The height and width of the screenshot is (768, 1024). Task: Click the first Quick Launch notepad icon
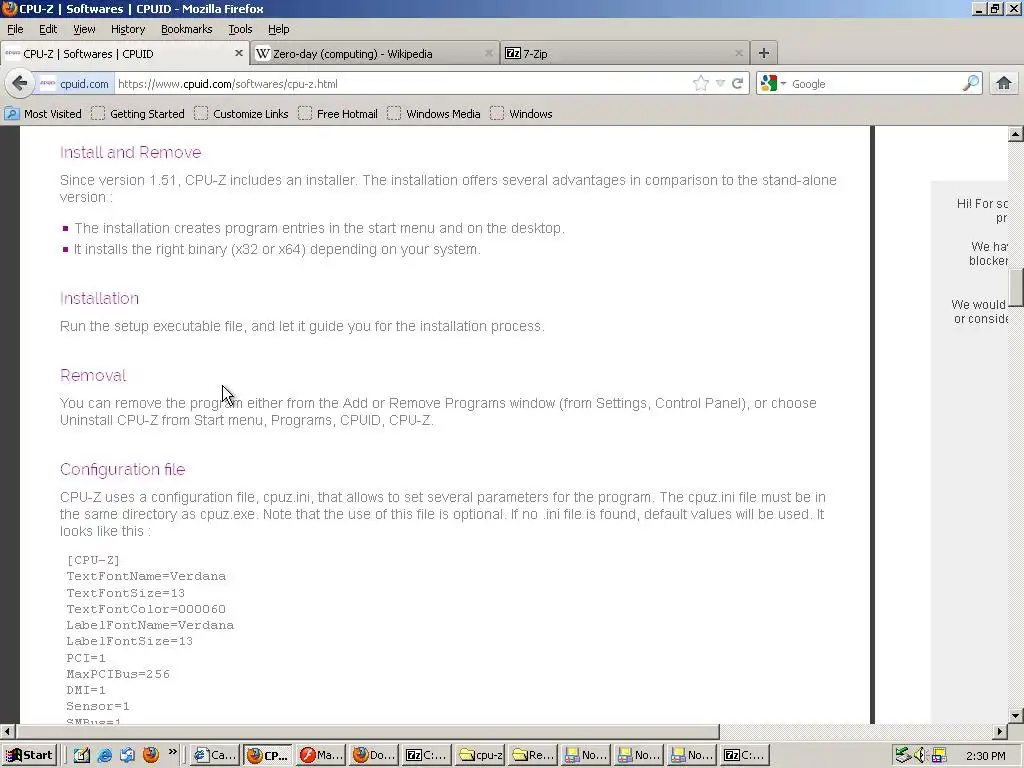pos(82,755)
